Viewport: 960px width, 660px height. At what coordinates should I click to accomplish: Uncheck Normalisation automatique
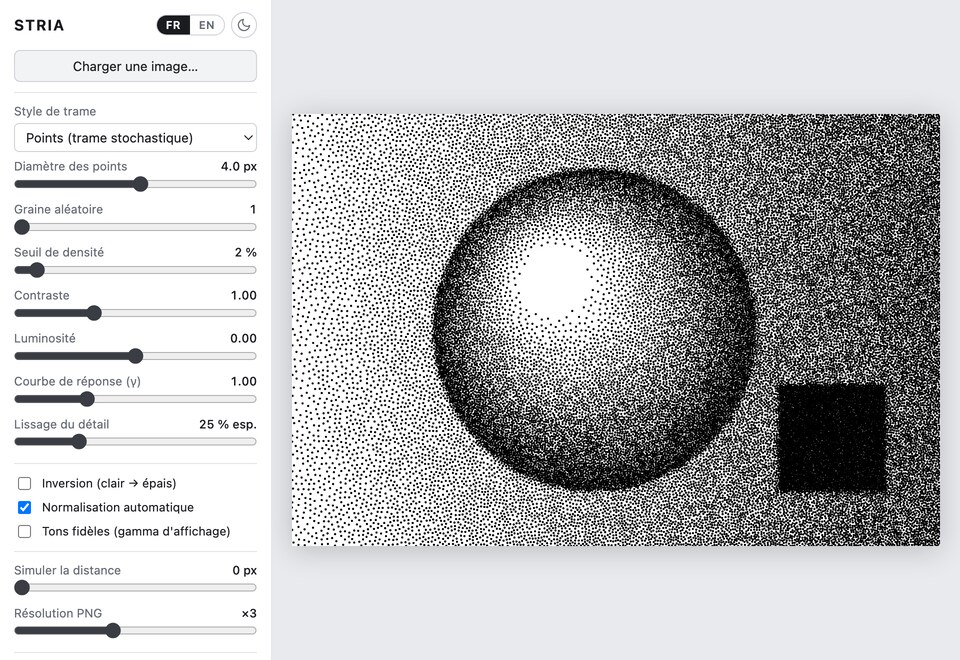coord(24,508)
